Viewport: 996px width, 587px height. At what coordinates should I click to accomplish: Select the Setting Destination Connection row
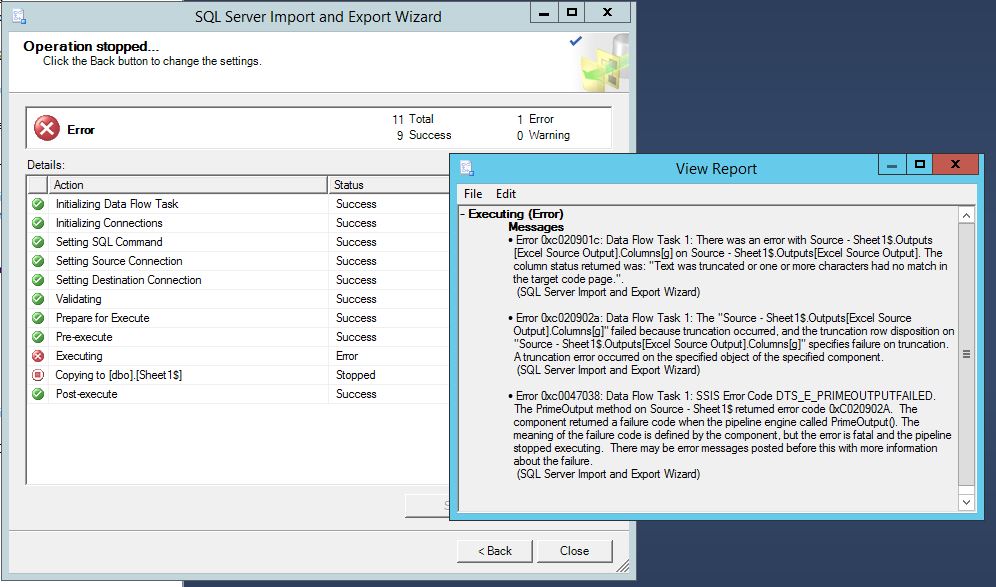click(238, 280)
